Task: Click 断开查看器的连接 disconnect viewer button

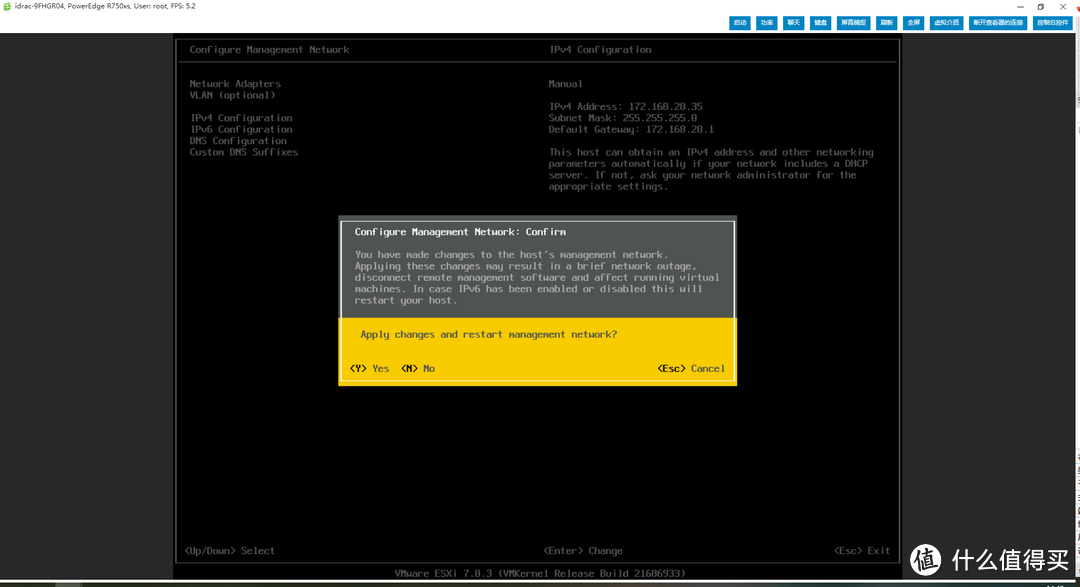Action: (998, 23)
